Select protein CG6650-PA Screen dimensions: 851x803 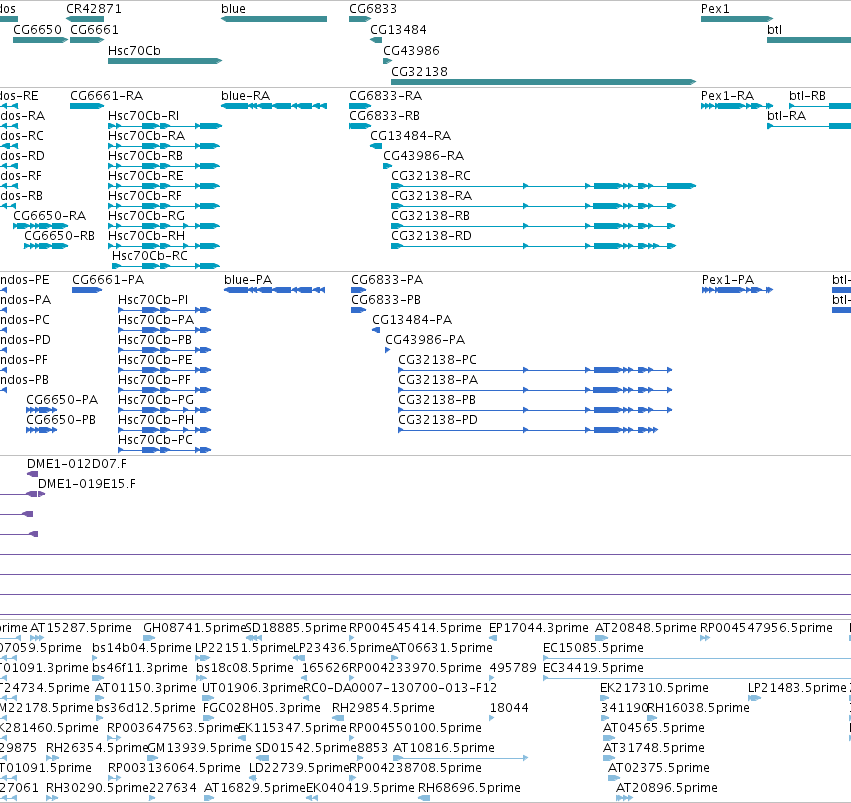click(62, 400)
